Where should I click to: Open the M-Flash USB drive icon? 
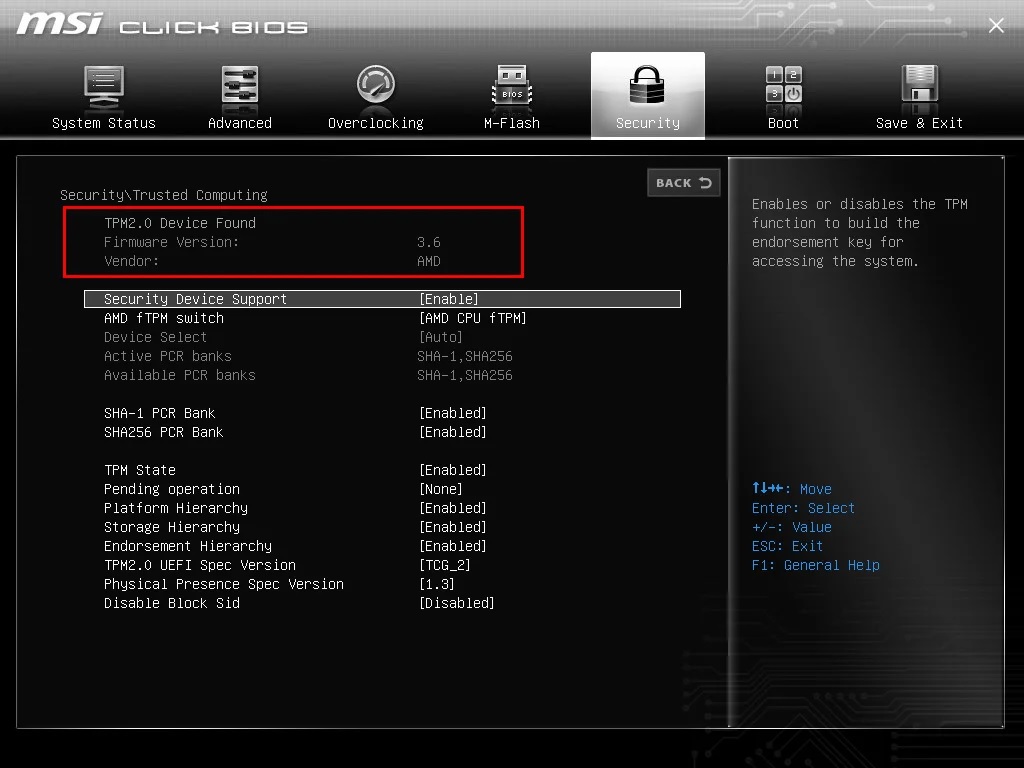(x=512, y=85)
